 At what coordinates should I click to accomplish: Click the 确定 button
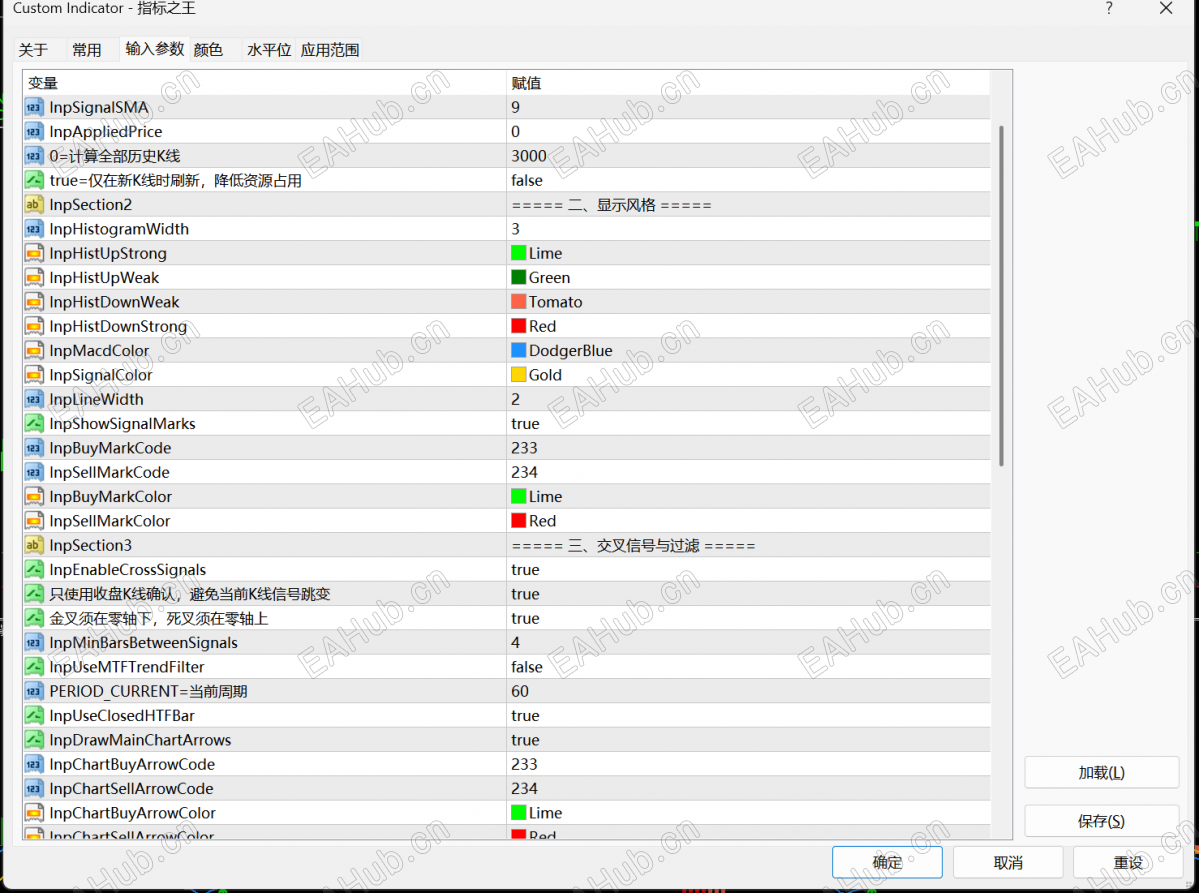[887, 862]
